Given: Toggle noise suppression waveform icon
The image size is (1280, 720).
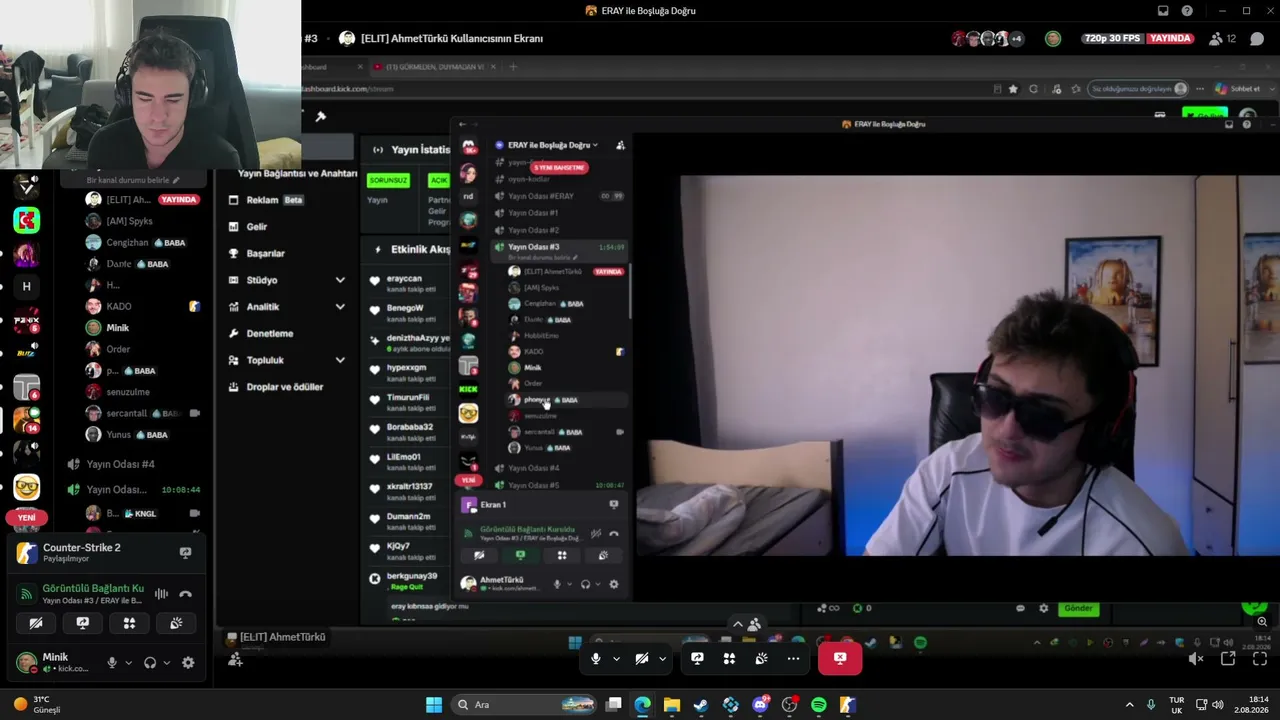Looking at the screenshot, I should (161, 594).
